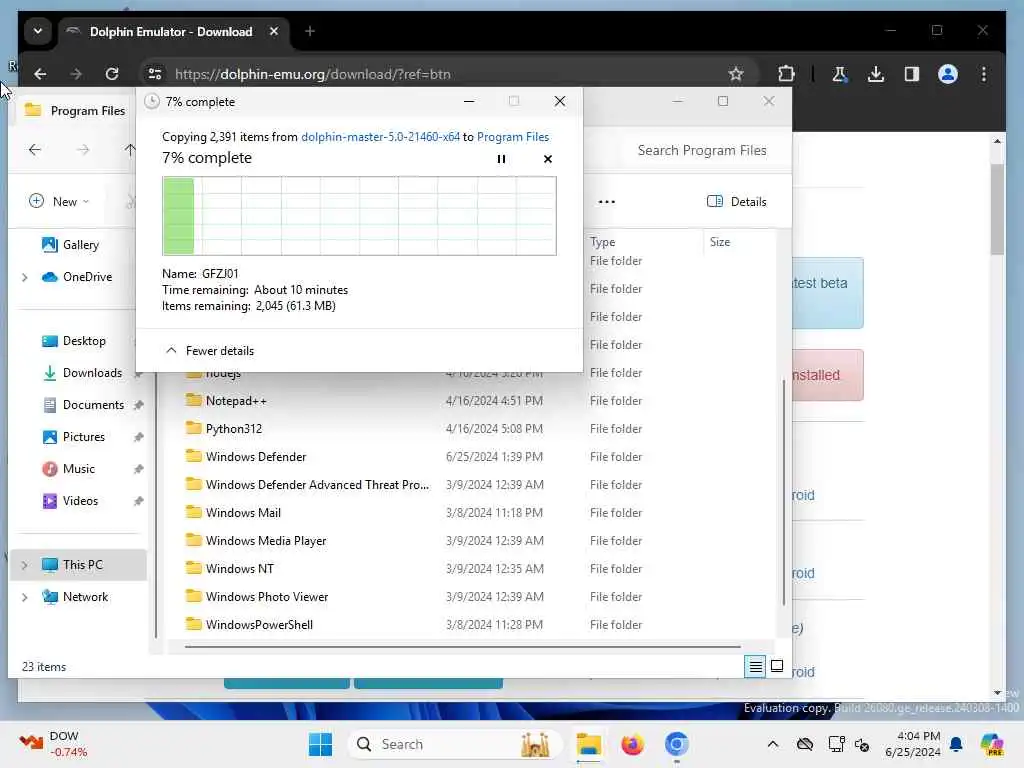Switch to large icons view

pyautogui.click(x=777, y=667)
